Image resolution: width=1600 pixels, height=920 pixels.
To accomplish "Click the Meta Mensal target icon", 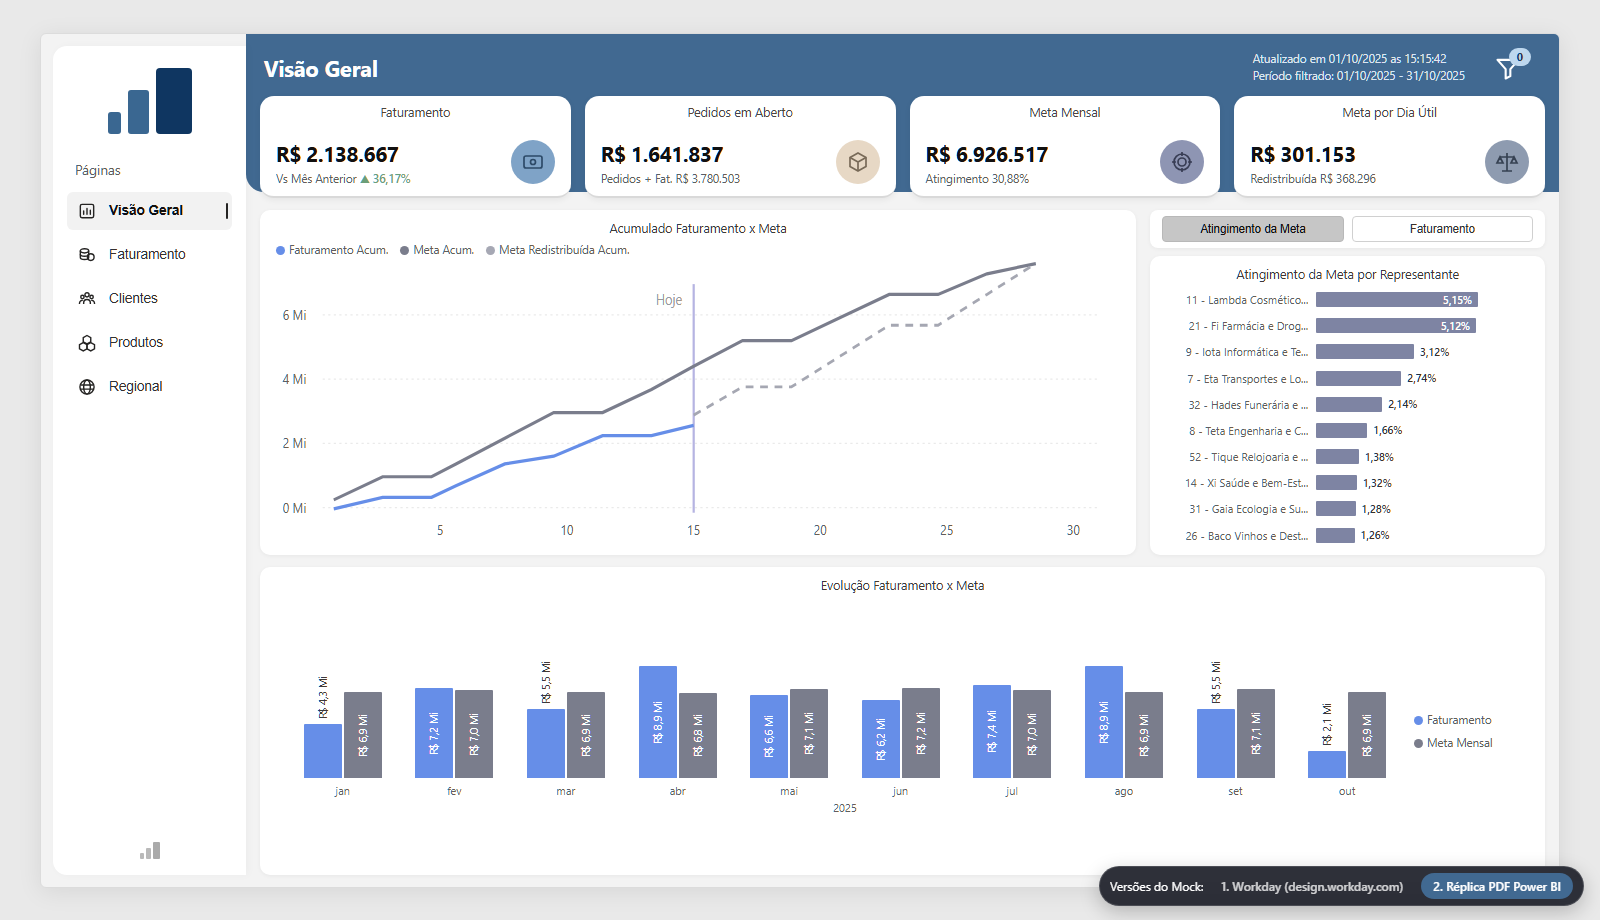I will 1182,162.
